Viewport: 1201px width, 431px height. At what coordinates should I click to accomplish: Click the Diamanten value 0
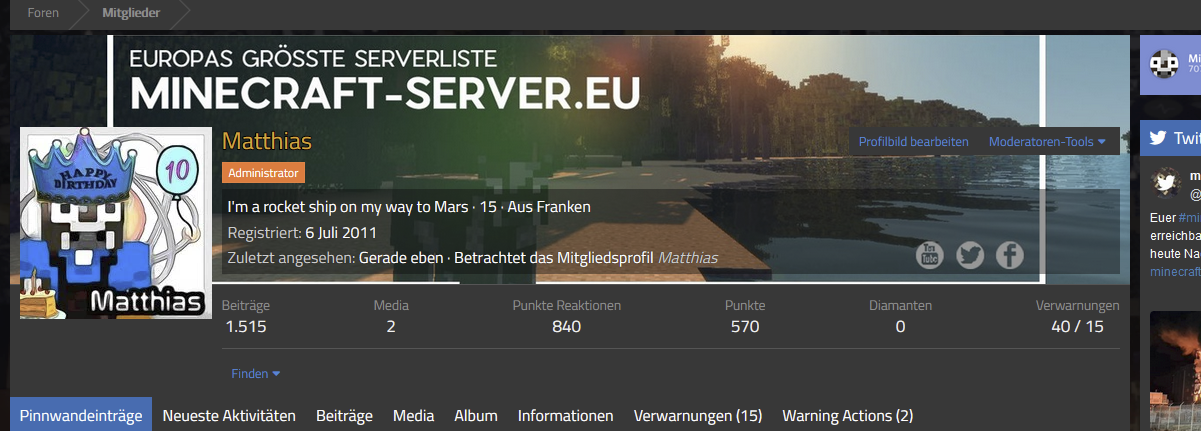click(x=900, y=326)
